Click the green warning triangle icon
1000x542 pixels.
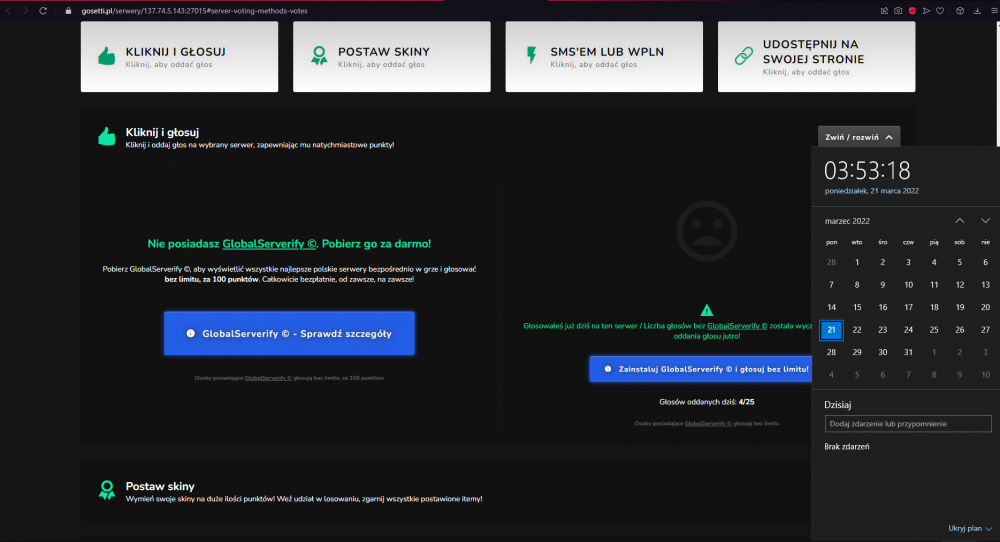click(x=706, y=311)
